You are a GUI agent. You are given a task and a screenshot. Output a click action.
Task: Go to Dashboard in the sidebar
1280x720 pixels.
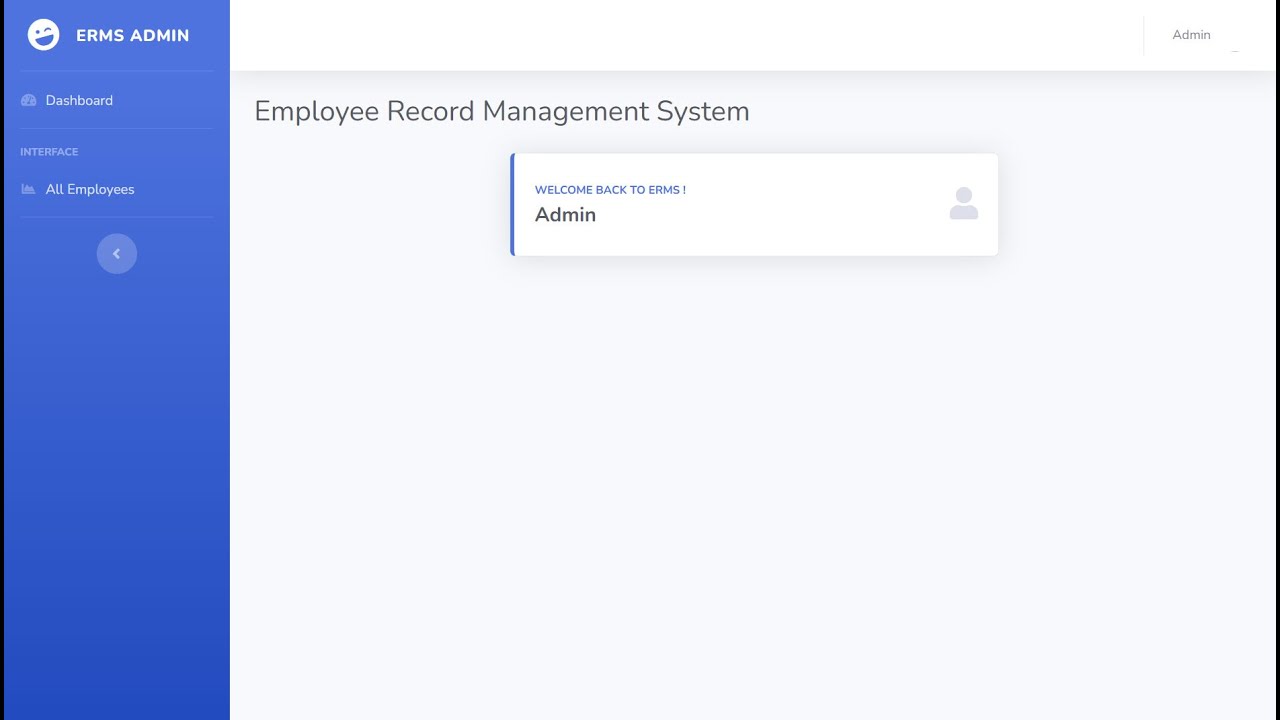coord(117,100)
